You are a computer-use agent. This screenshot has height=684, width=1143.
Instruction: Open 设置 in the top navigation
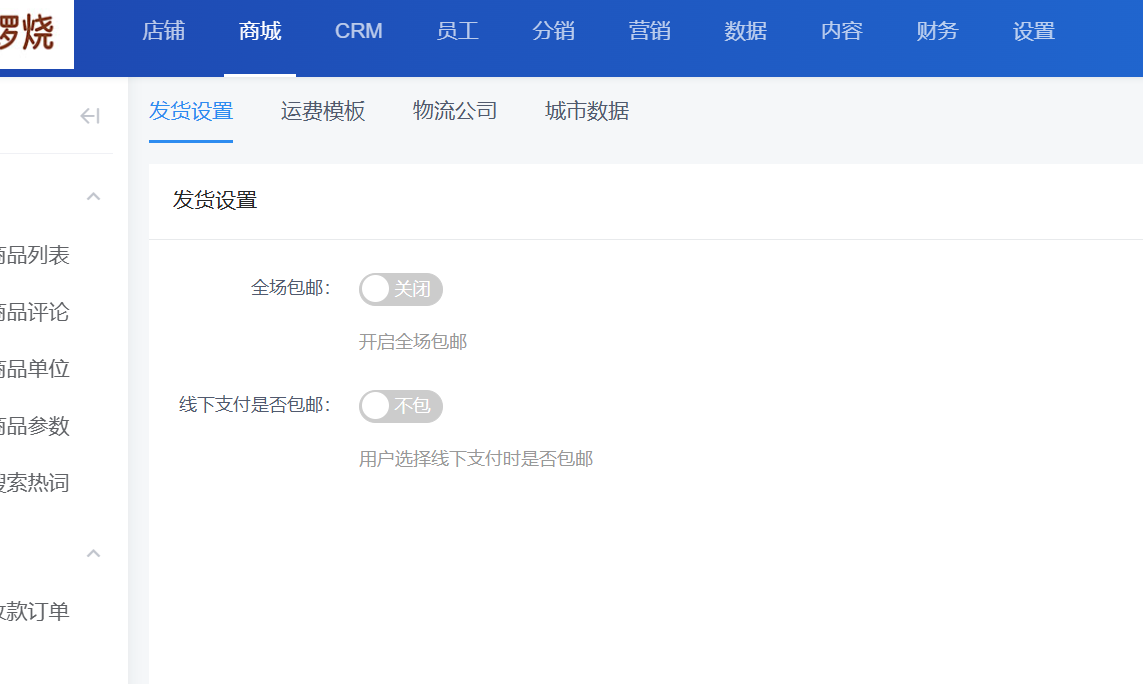(1034, 31)
